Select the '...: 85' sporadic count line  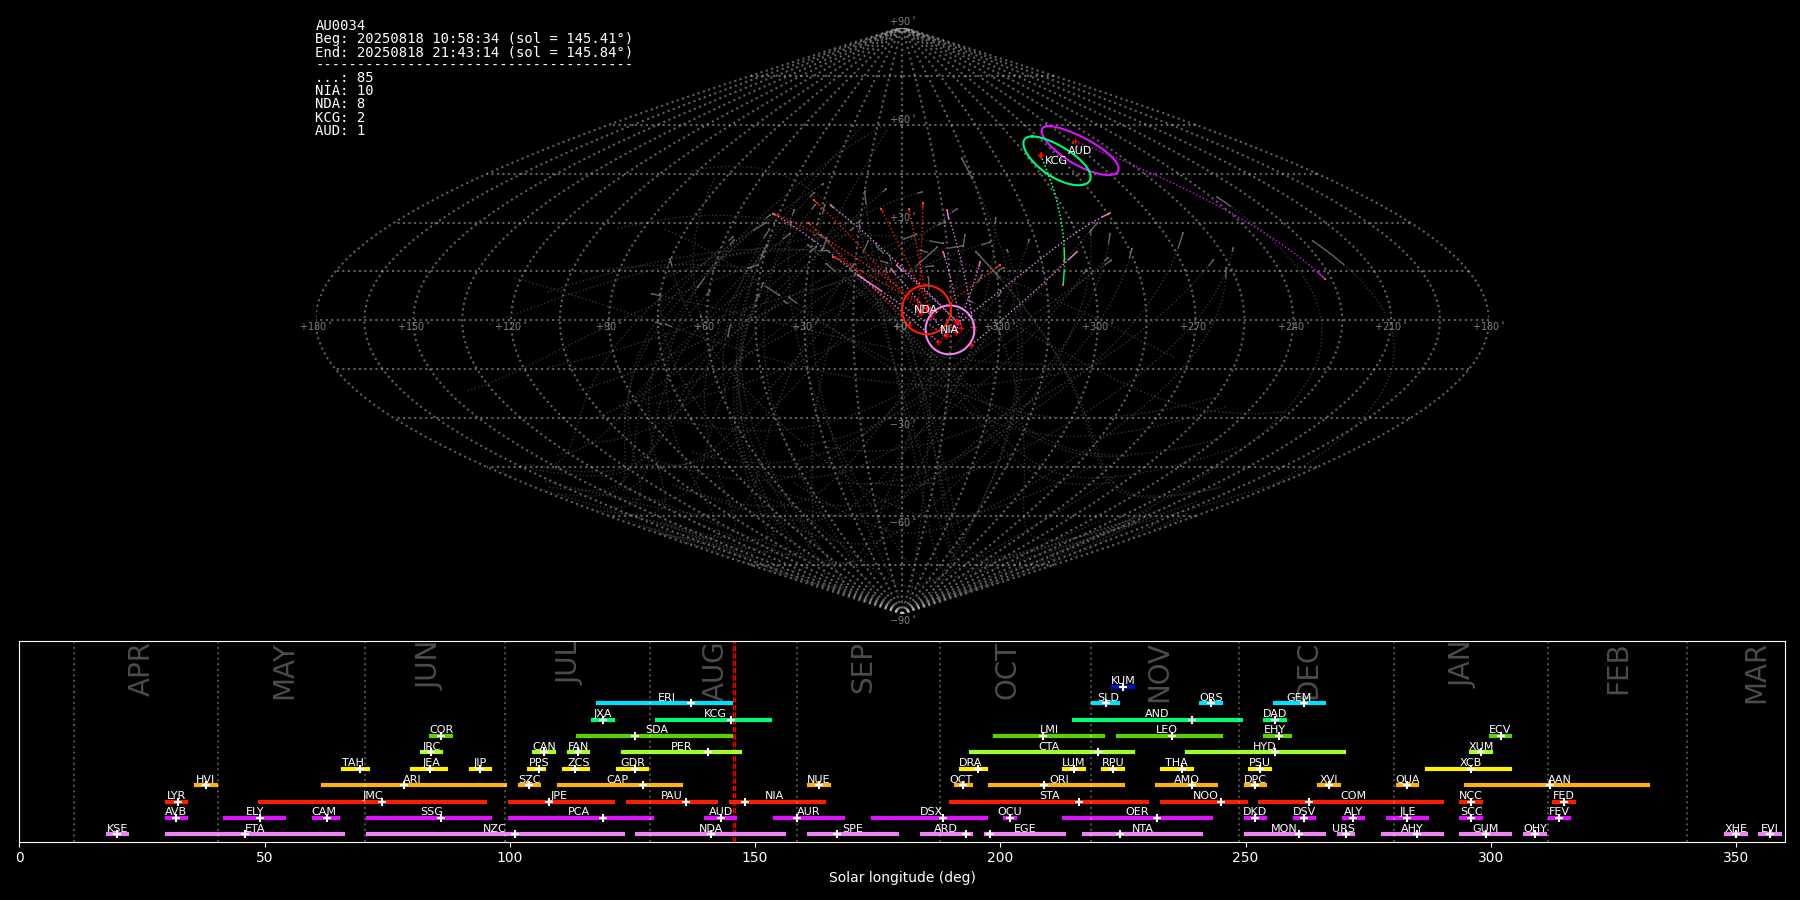(x=344, y=78)
